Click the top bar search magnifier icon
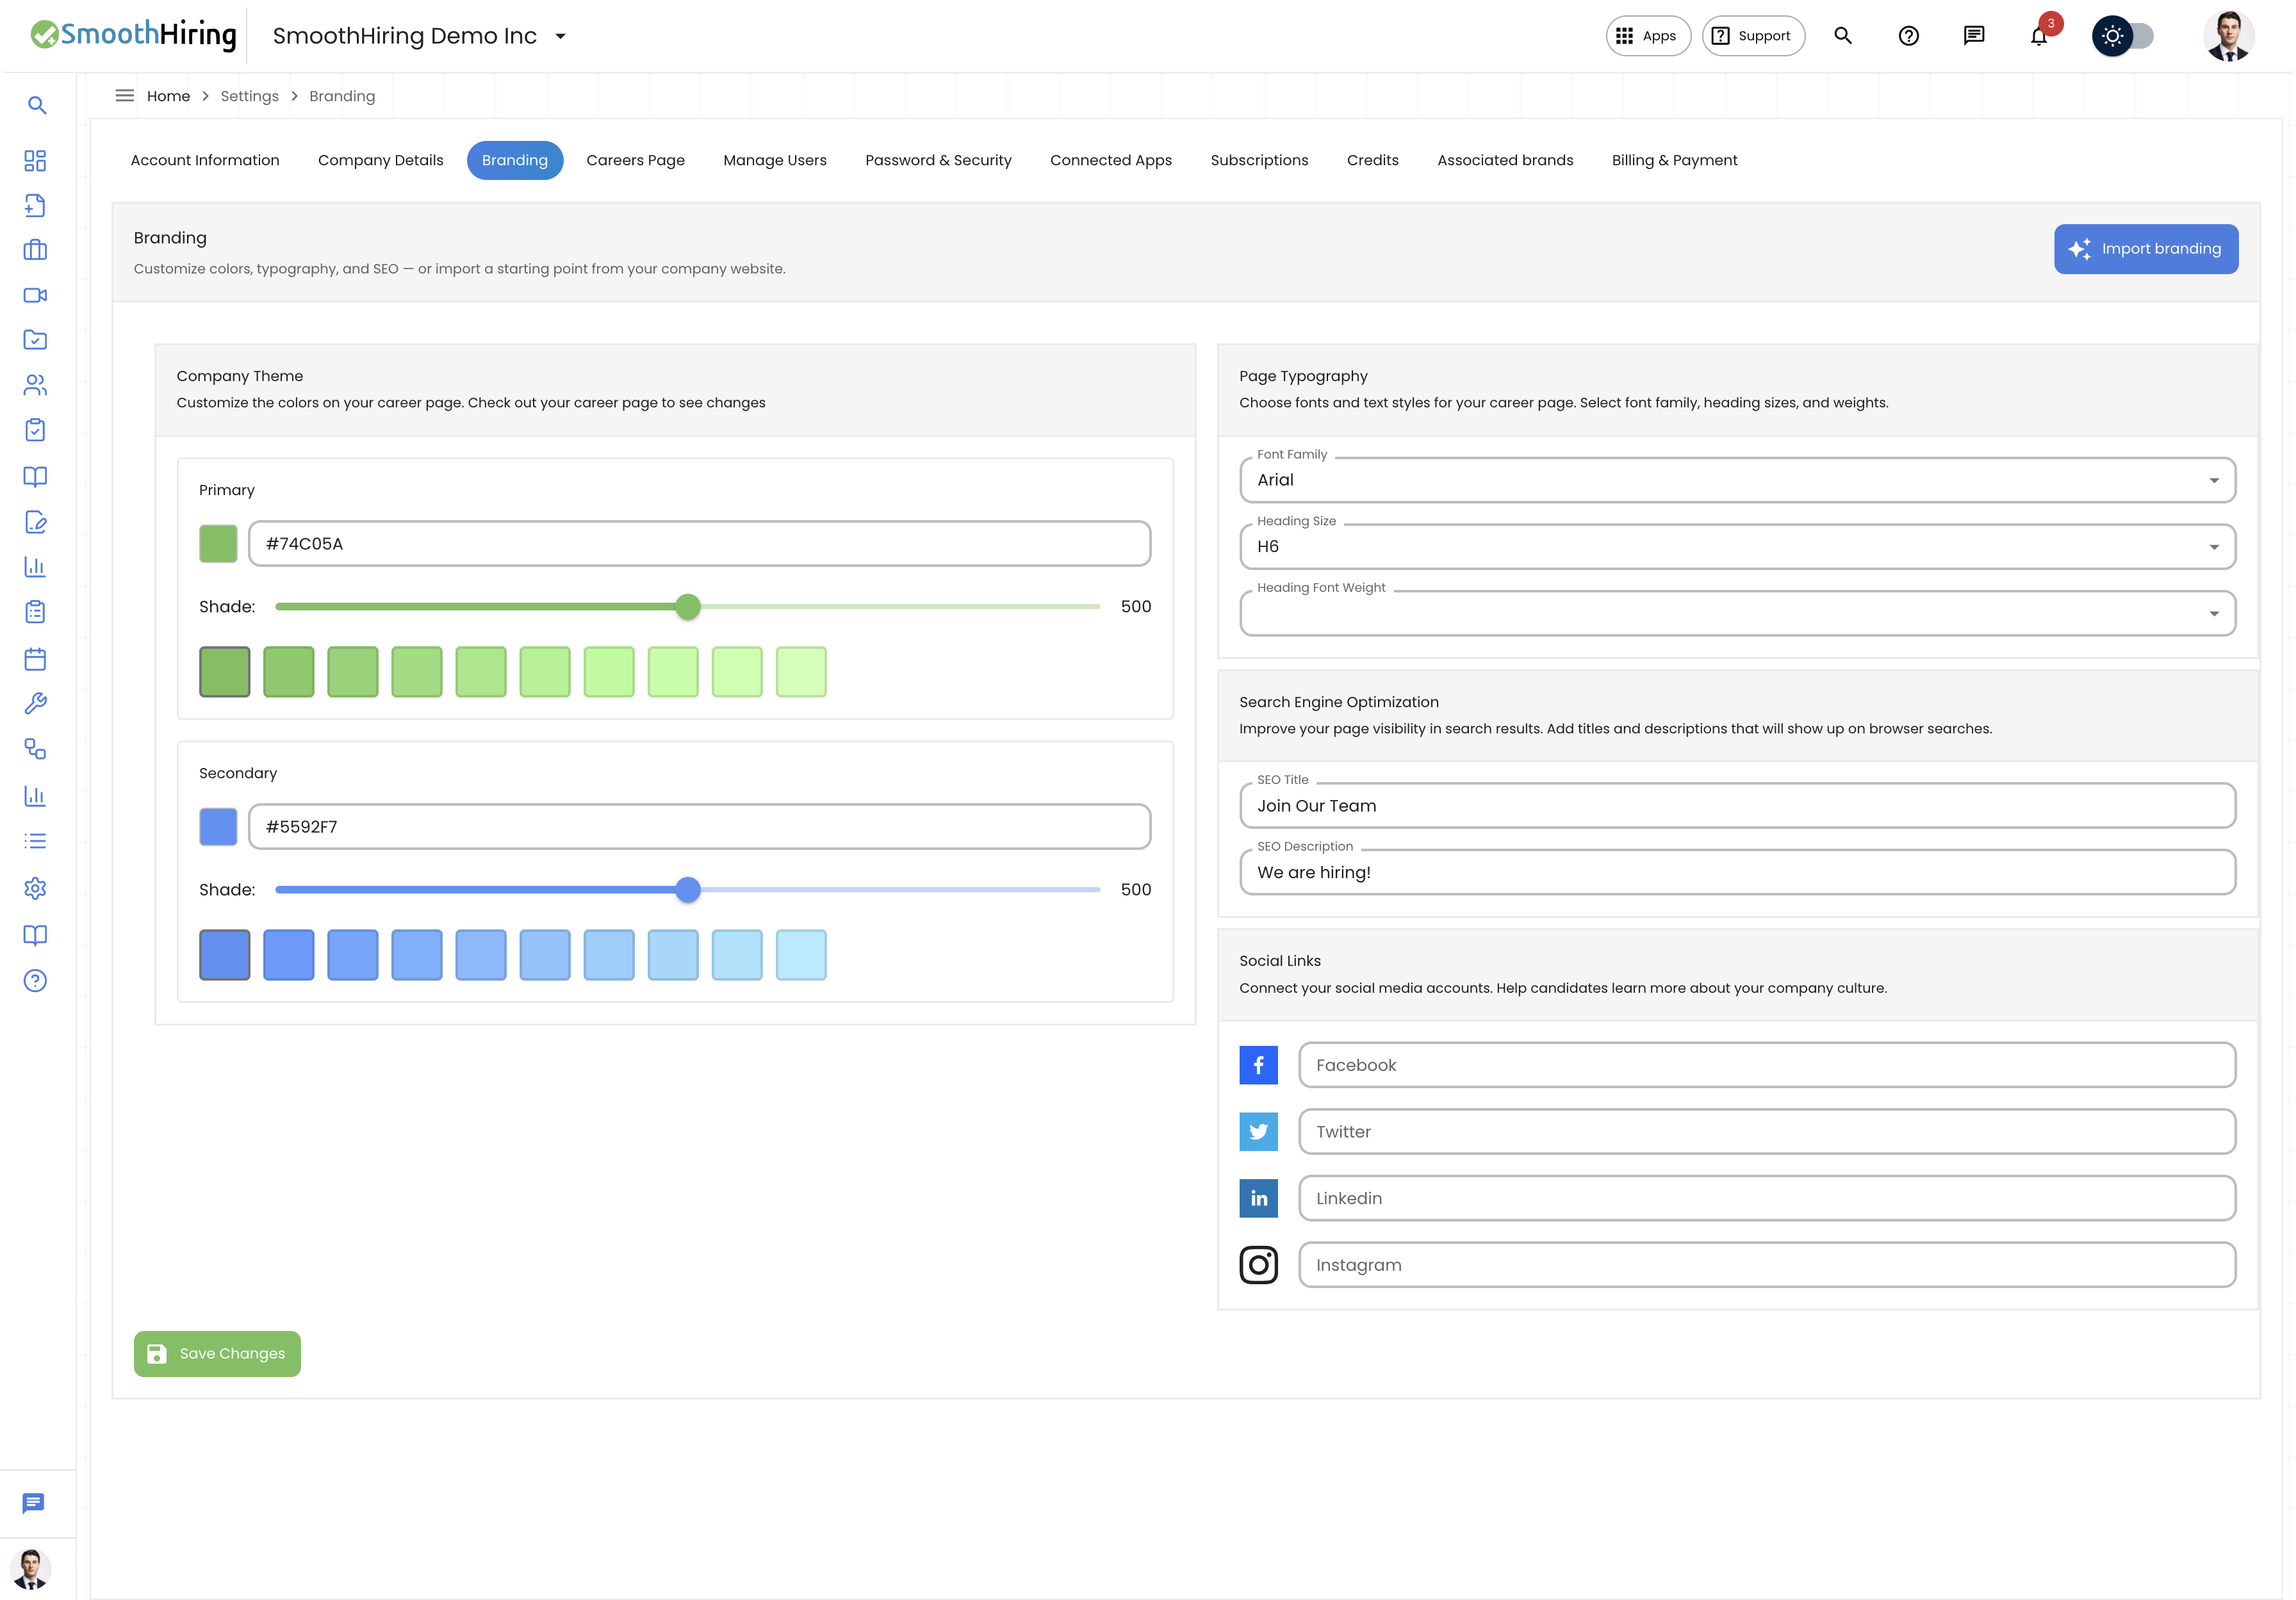Image resolution: width=2296 pixels, height=1600 pixels. click(1843, 36)
